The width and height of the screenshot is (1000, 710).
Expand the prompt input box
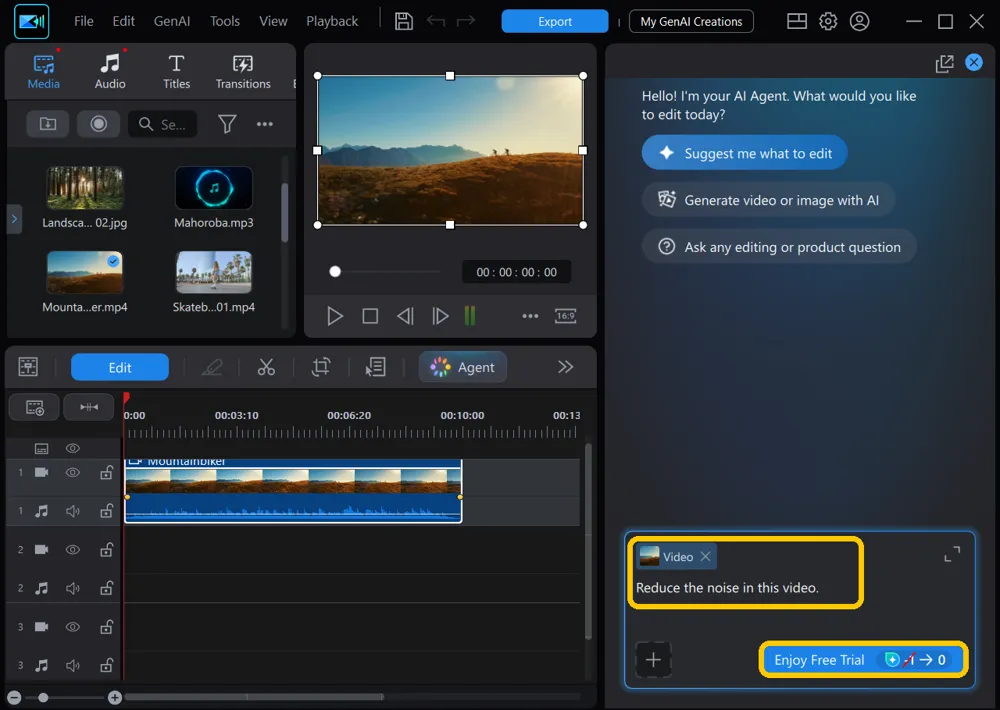click(x=952, y=554)
